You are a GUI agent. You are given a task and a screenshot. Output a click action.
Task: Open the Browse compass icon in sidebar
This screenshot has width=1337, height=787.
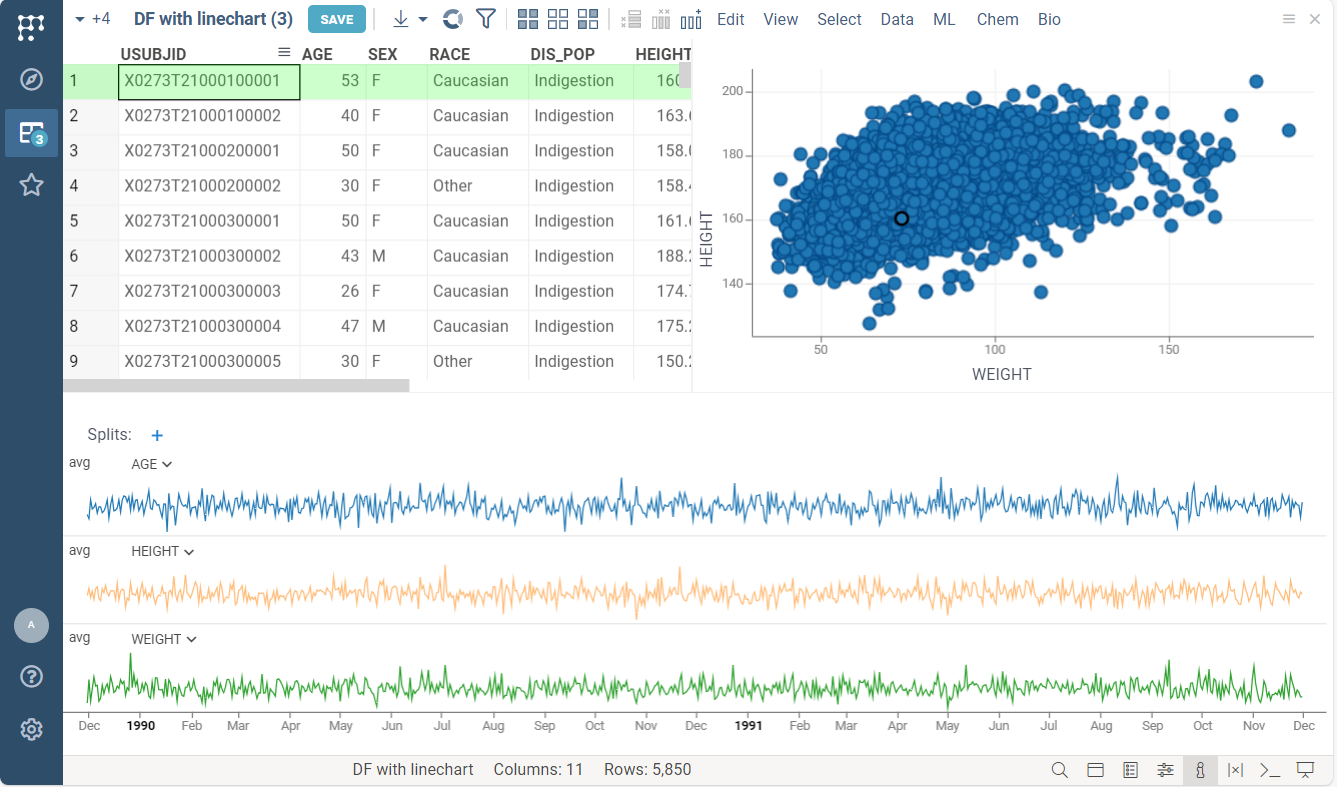(31, 80)
